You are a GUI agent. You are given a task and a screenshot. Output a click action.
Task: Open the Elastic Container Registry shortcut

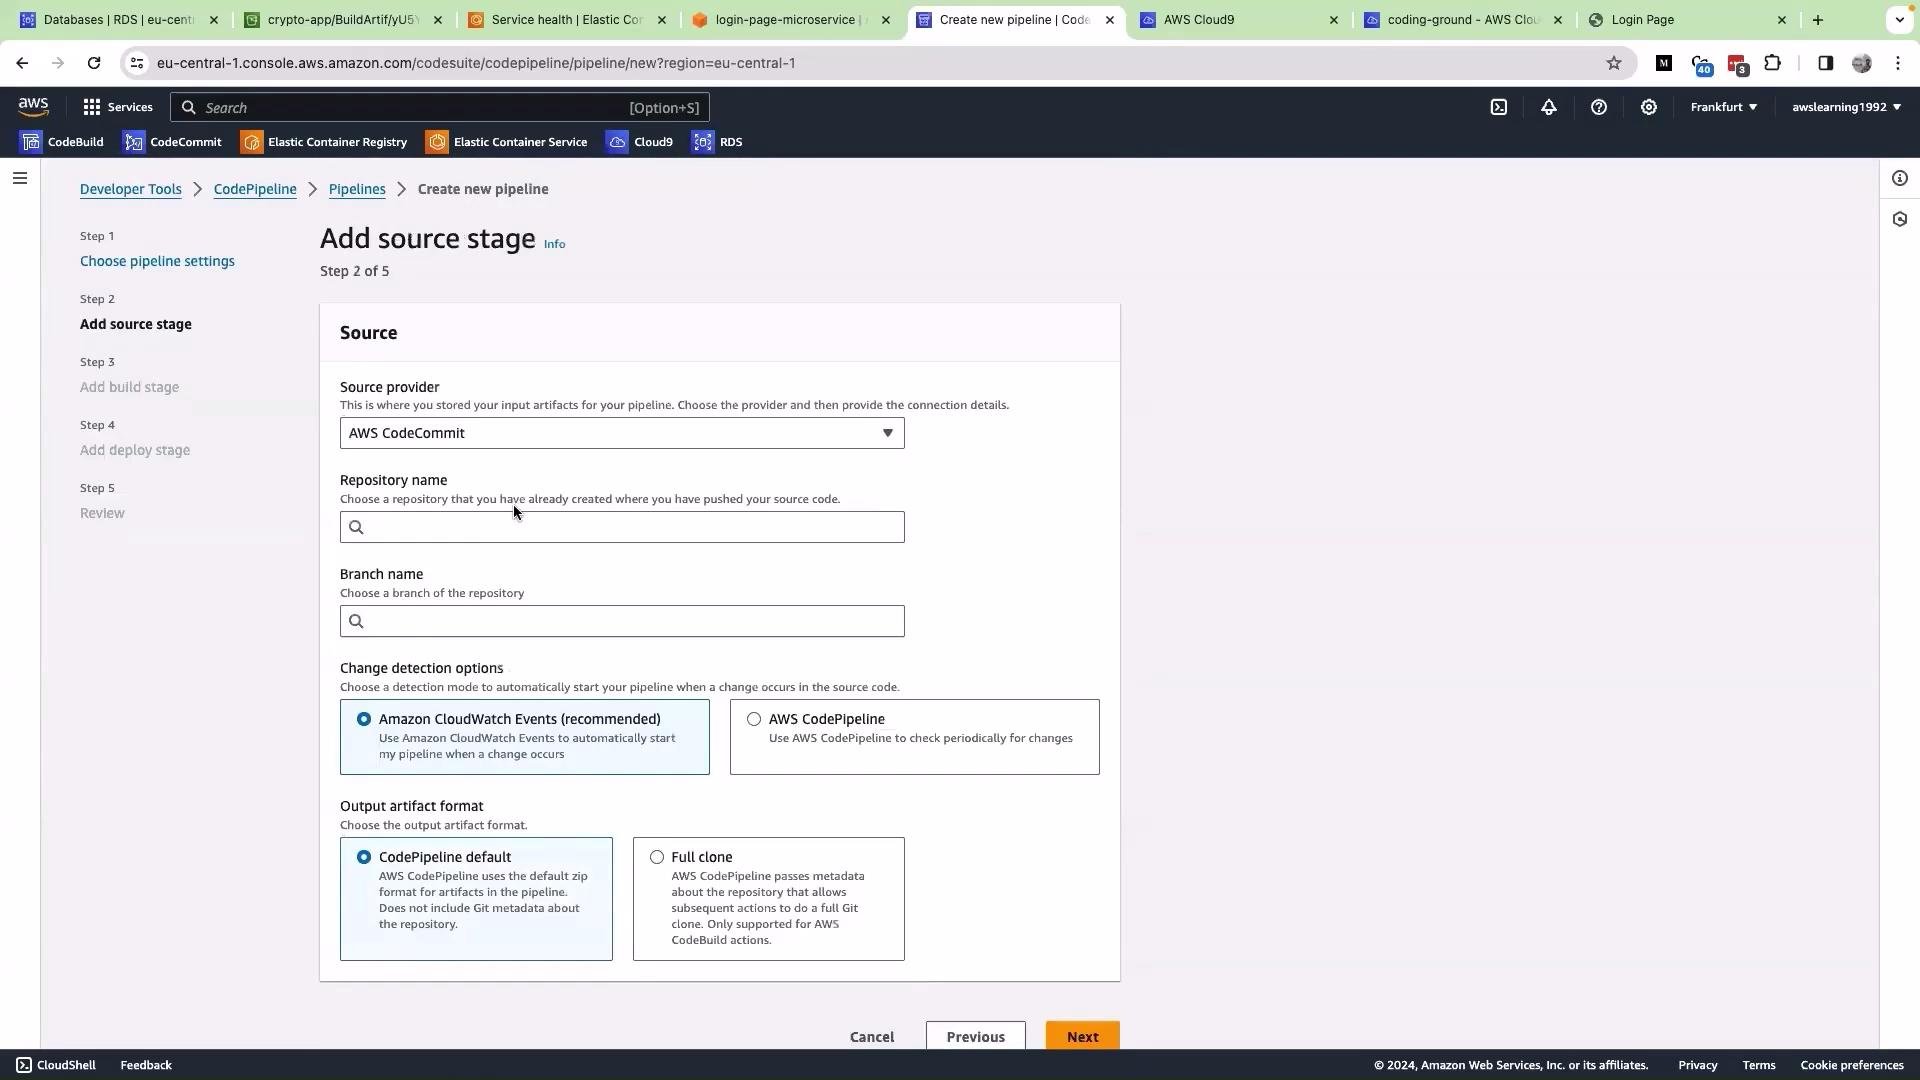[324, 142]
